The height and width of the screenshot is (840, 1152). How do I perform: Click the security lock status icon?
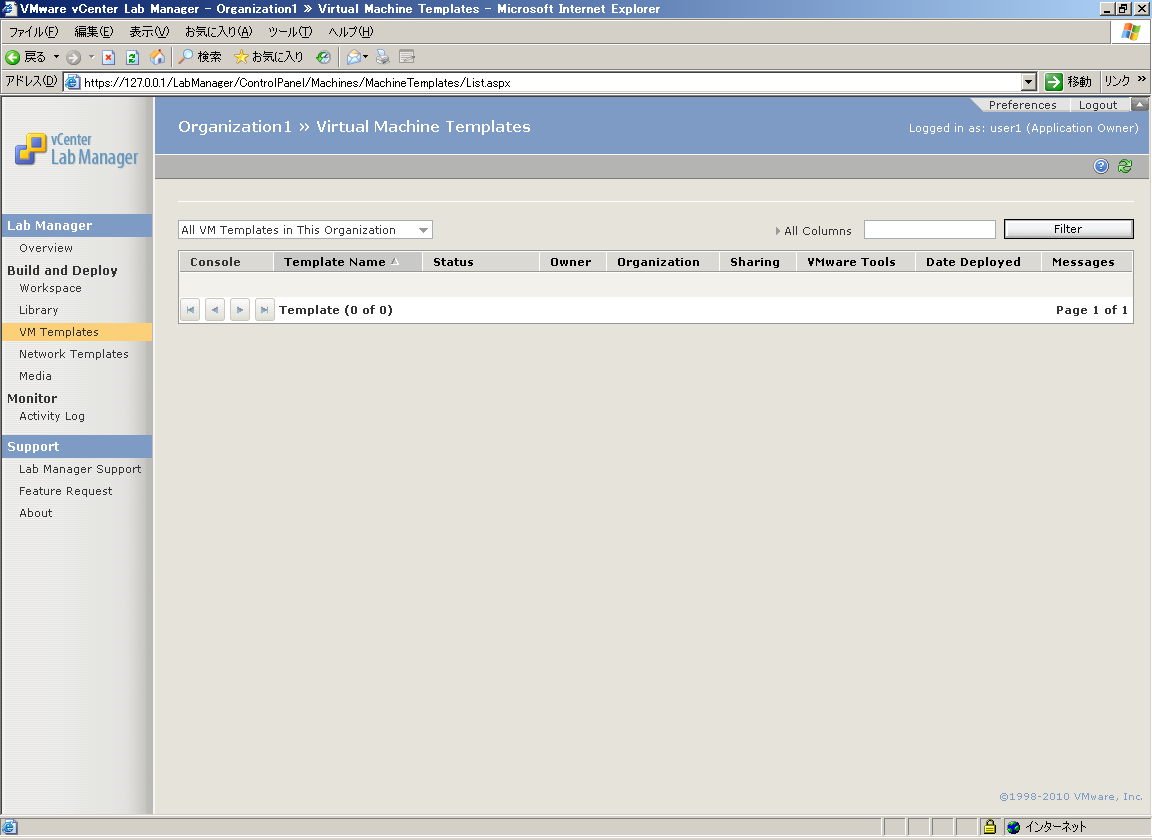click(x=990, y=827)
